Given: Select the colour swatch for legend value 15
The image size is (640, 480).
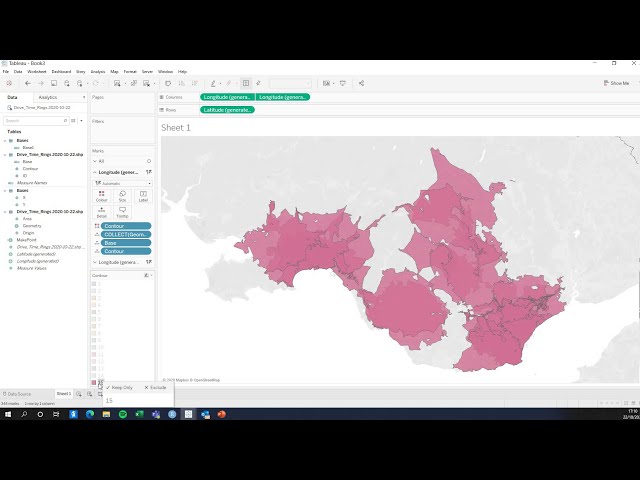Looking at the screenshot, I should 94,382.
